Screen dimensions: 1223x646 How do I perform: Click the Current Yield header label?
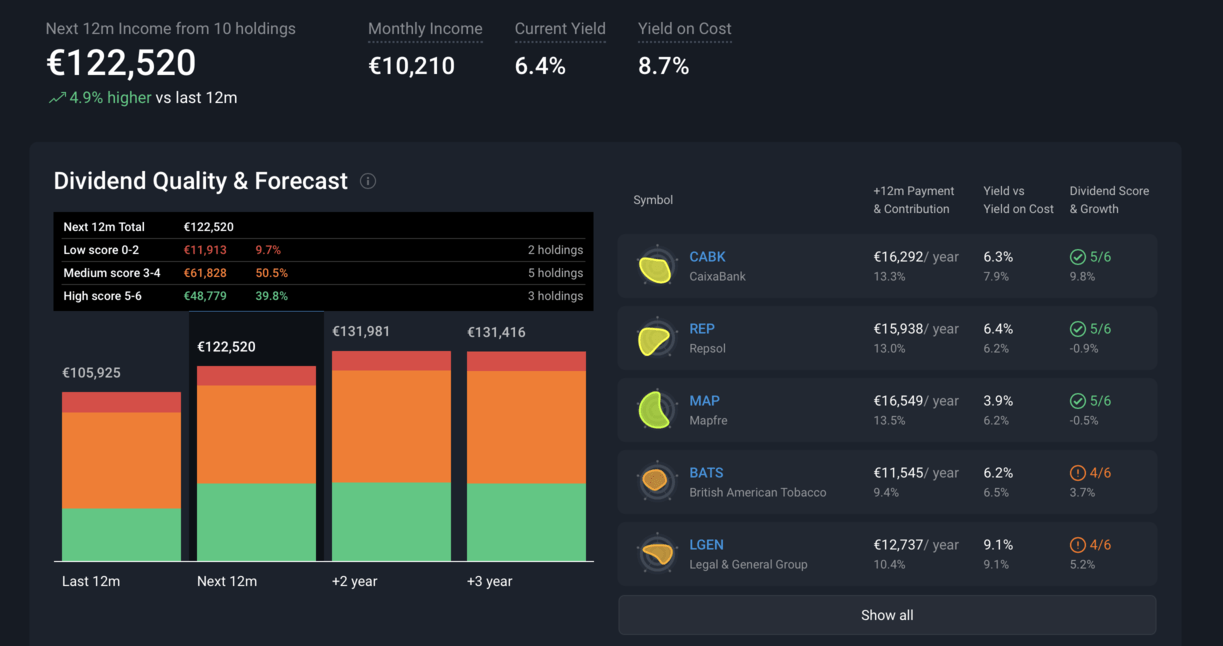(x=560, y=29)
